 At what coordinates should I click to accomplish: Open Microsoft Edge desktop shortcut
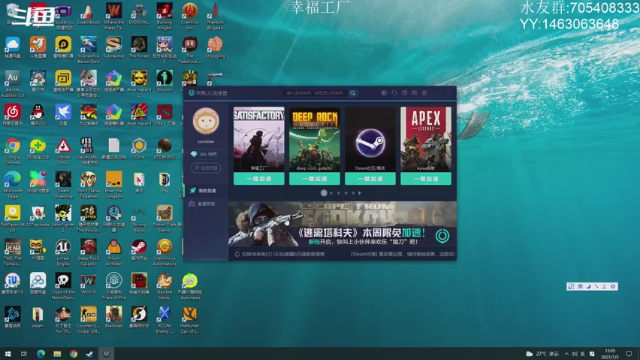(13, 184)
